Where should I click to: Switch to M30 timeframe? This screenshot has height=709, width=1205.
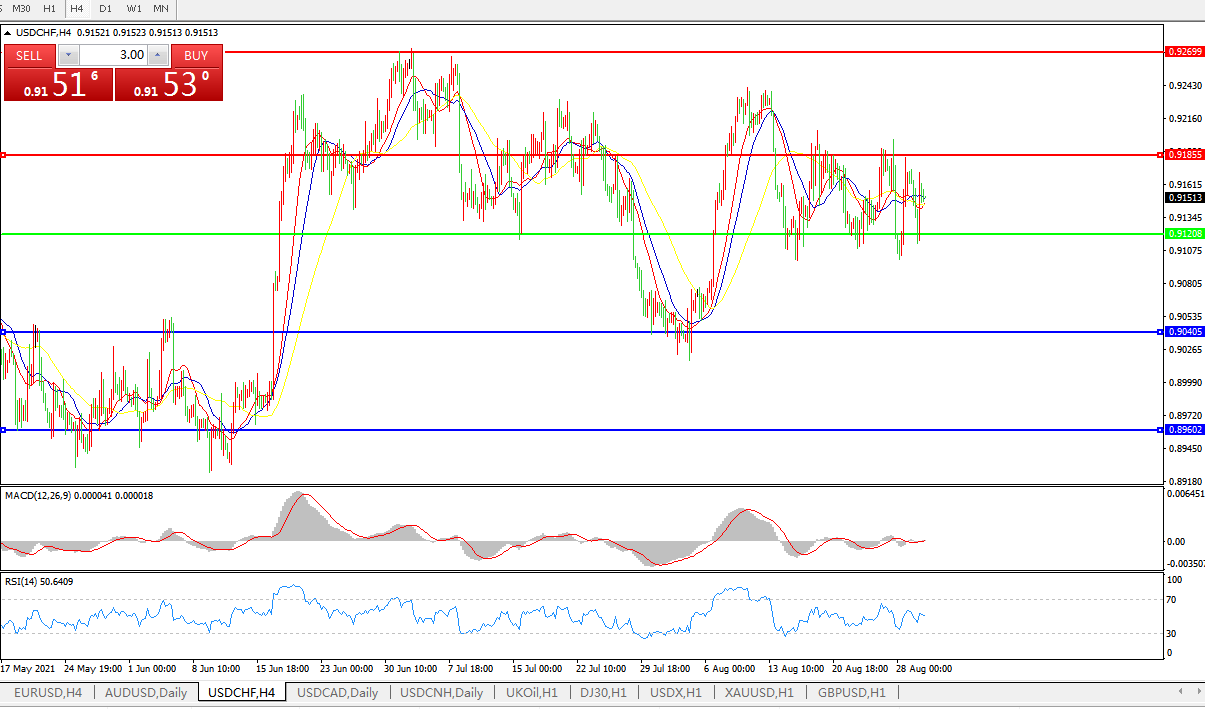point(21,8)
